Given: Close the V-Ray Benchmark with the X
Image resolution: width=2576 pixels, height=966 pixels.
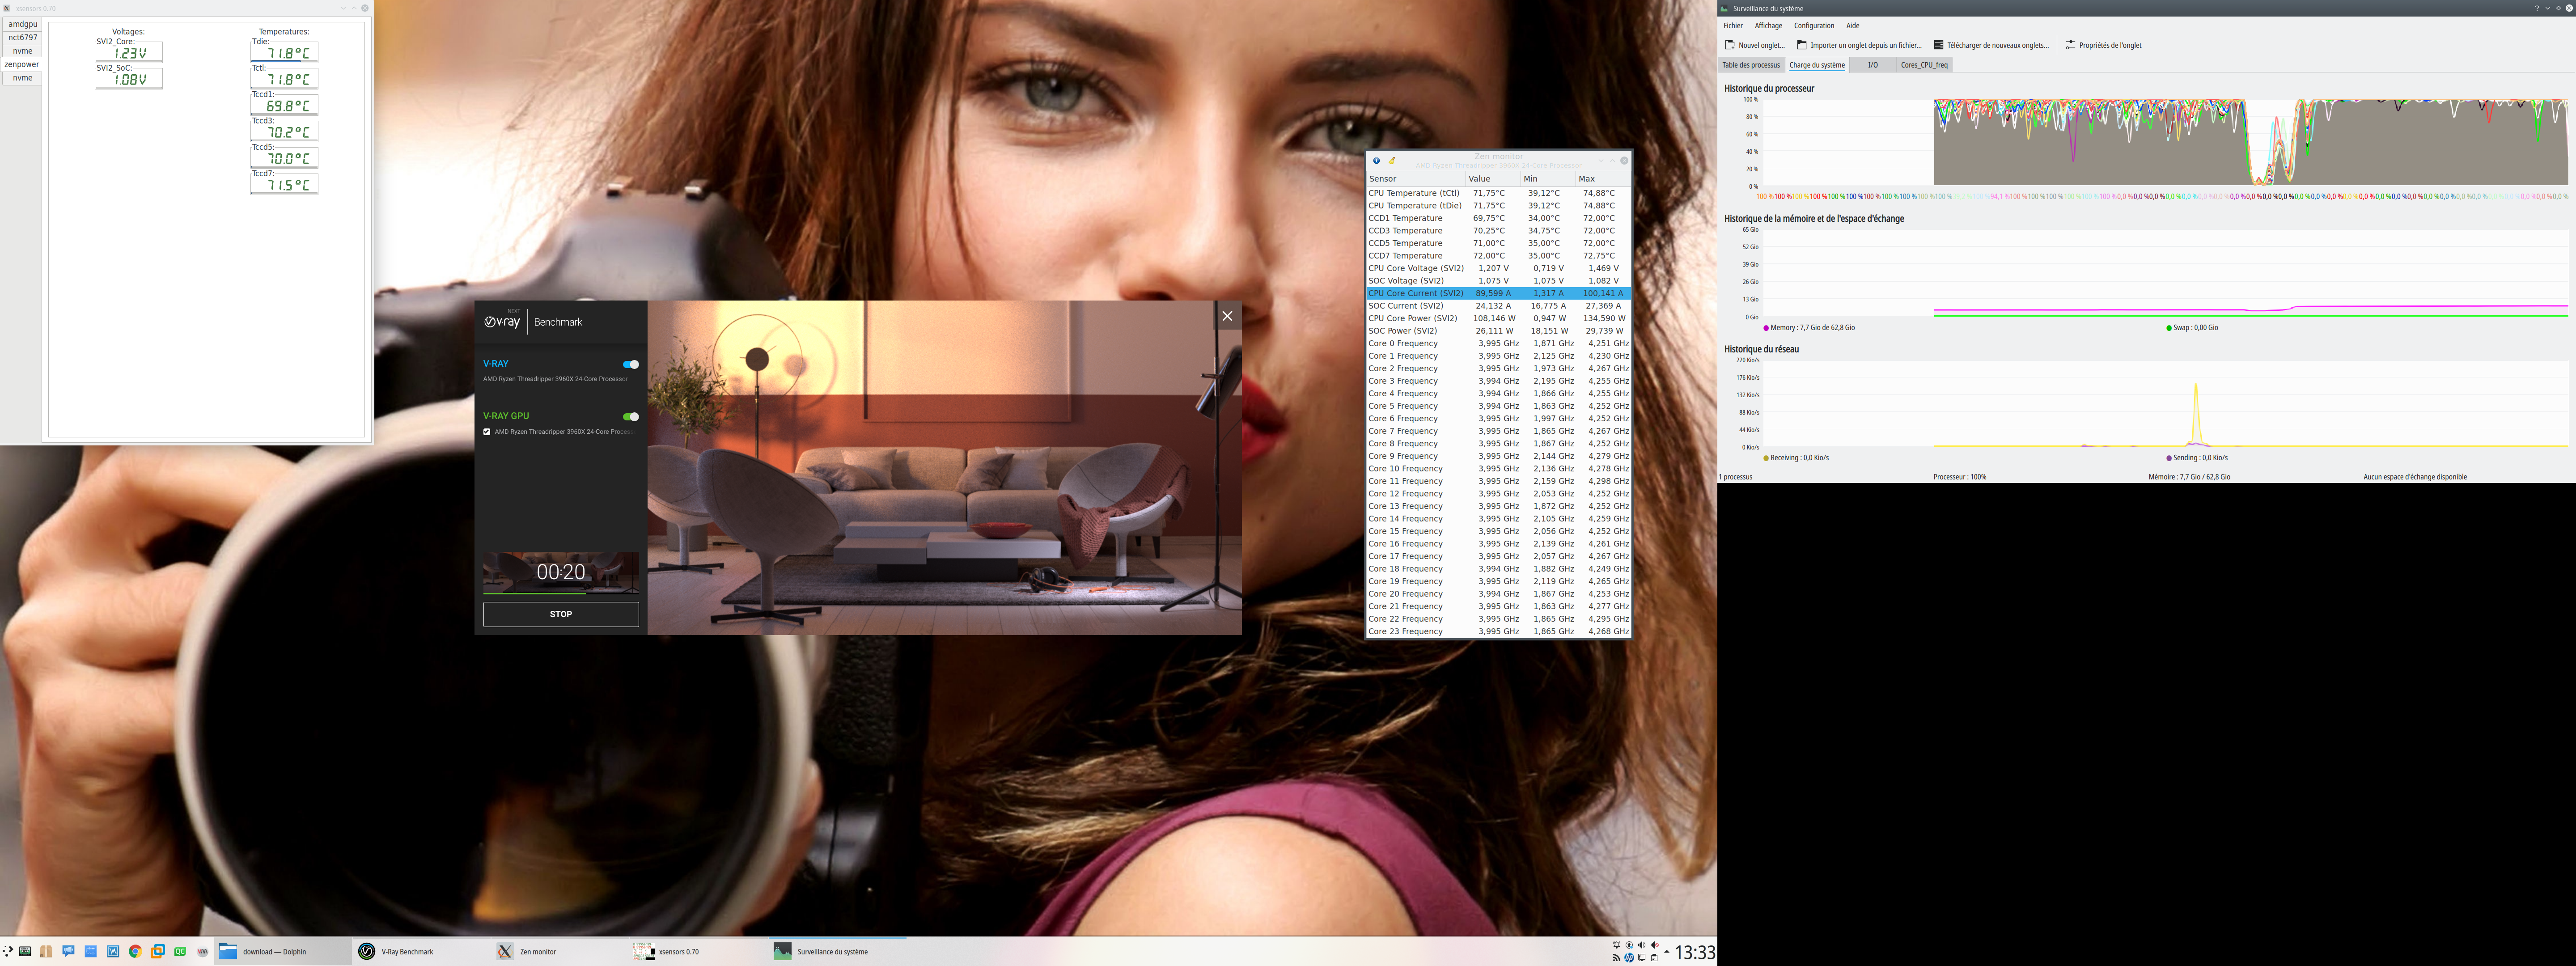Looking at the screenshot, I should pos(1227,316).
